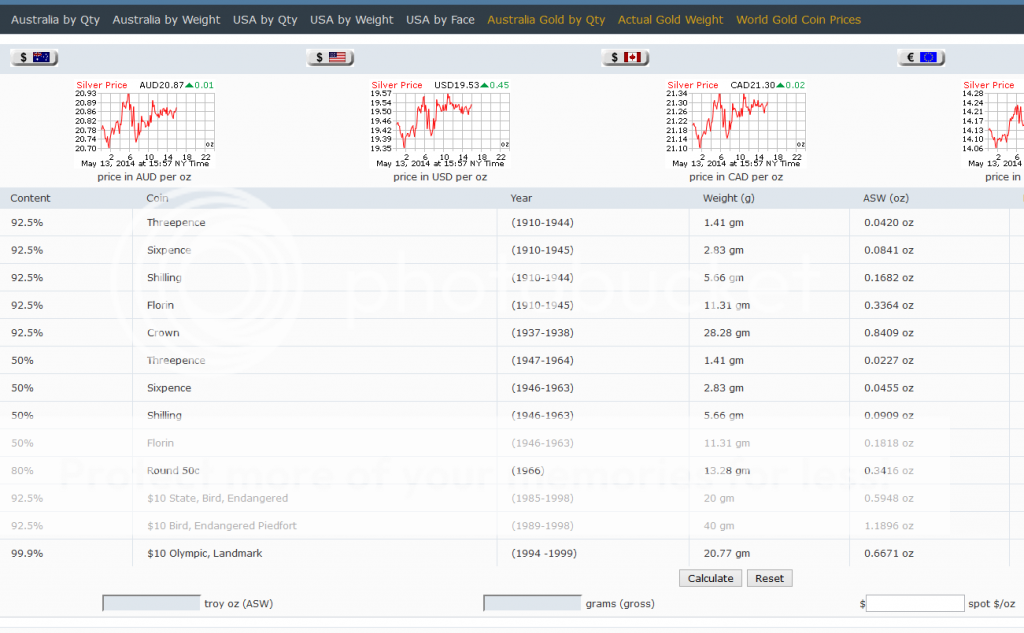Image resolution: width=1024 pixels, height=633 pixels.
Task: Open Australia Gold by Qty link
Action: (546, 20)
